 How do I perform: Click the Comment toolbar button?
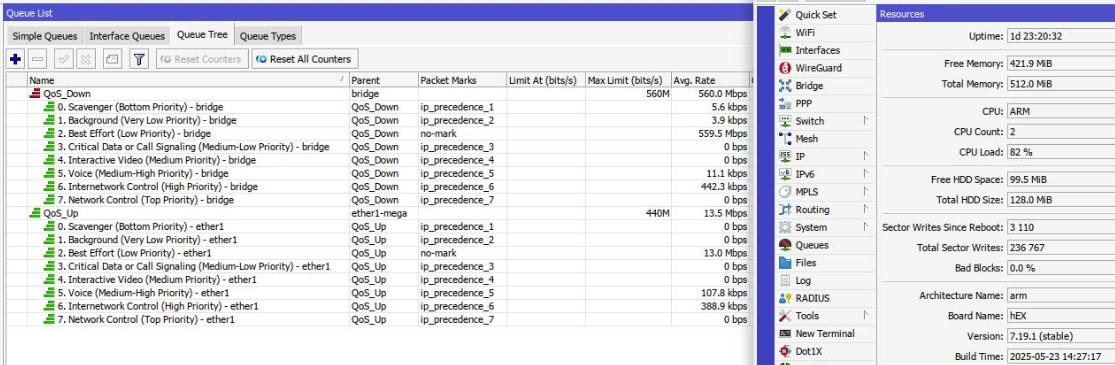point(112,59)
